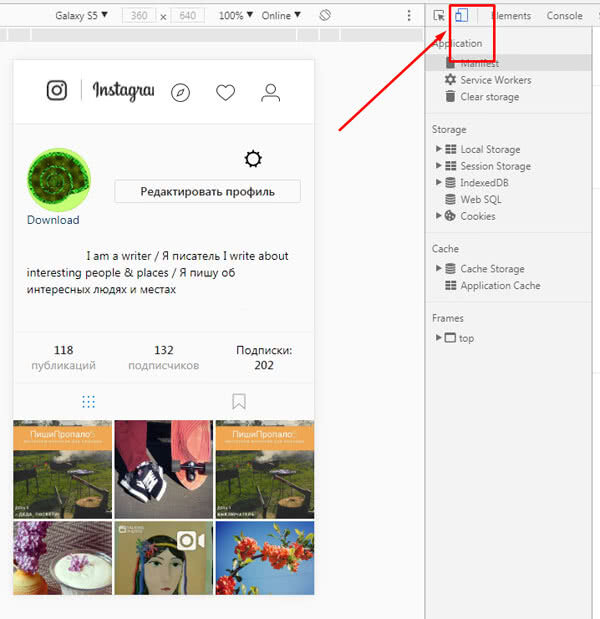600x619 pixels.
Task: Open the 132 подписчиков followers count
Action: point(163,358)
